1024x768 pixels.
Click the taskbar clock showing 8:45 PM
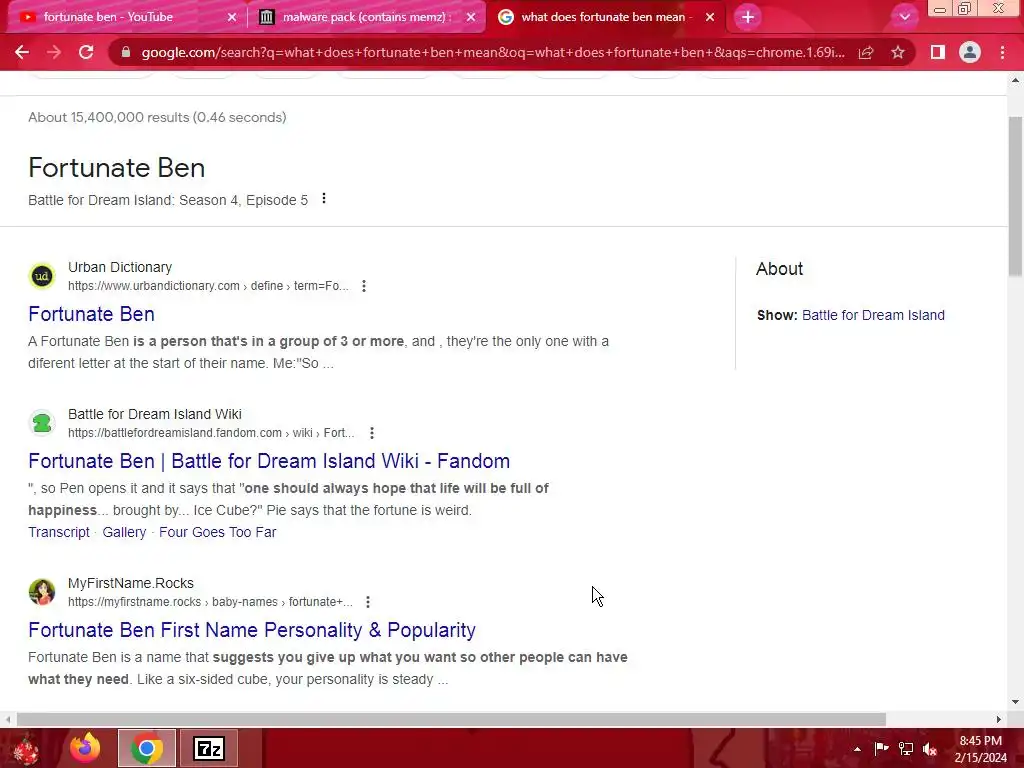(980, 749)
